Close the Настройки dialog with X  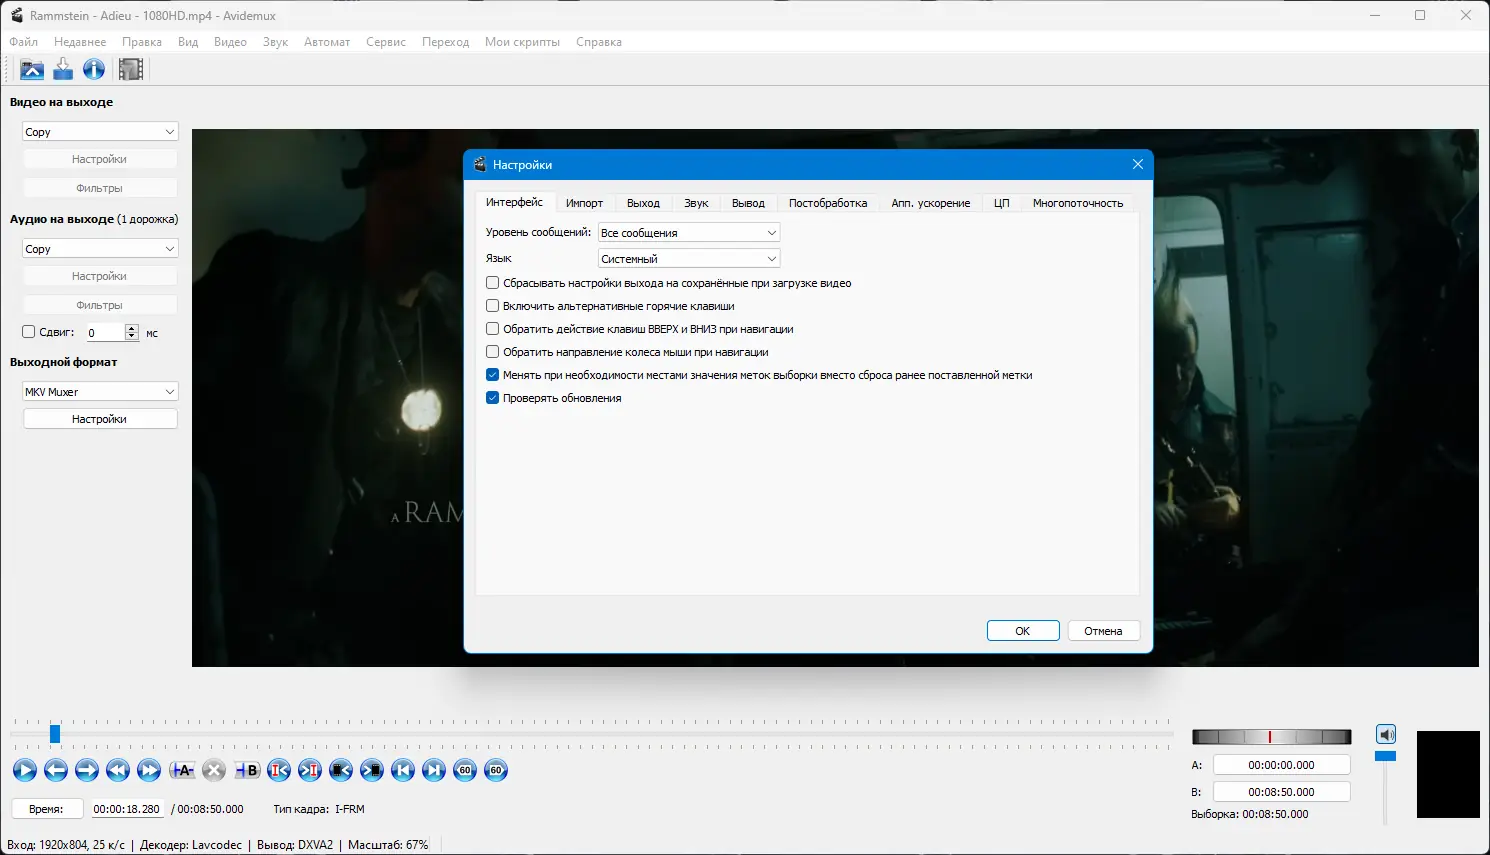click(1137, 164)
